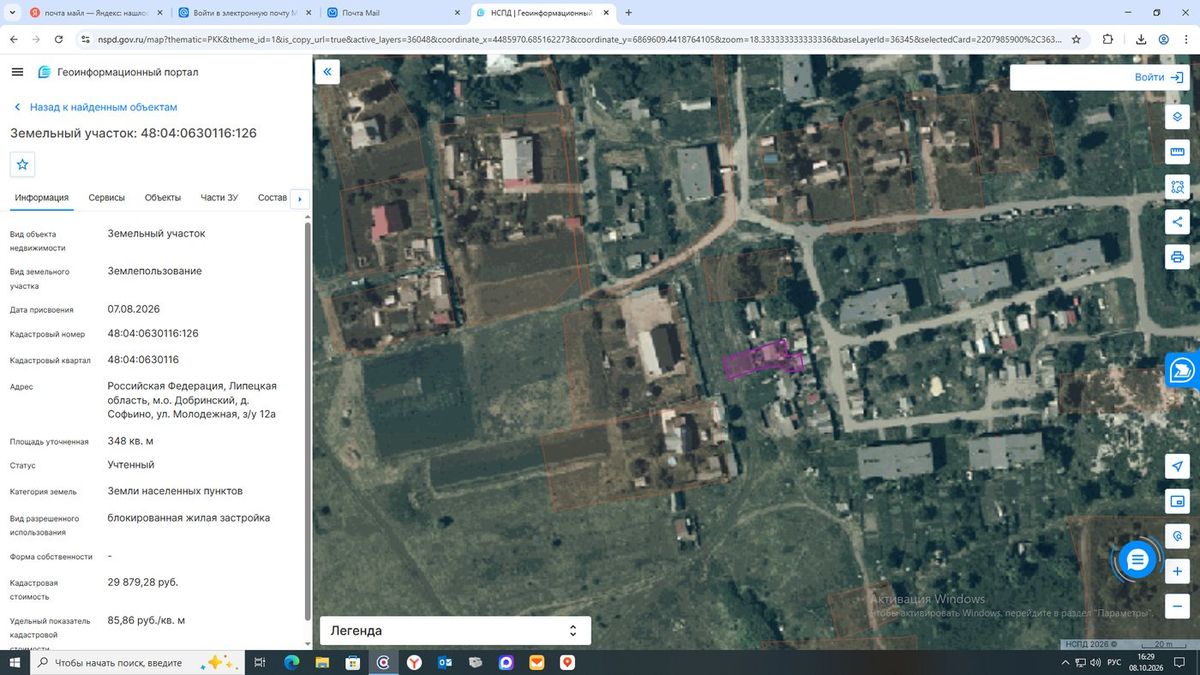This screenshot has width=1200, height=675.
Task: Reload the browser page
Action: click(x=58, y=39)
